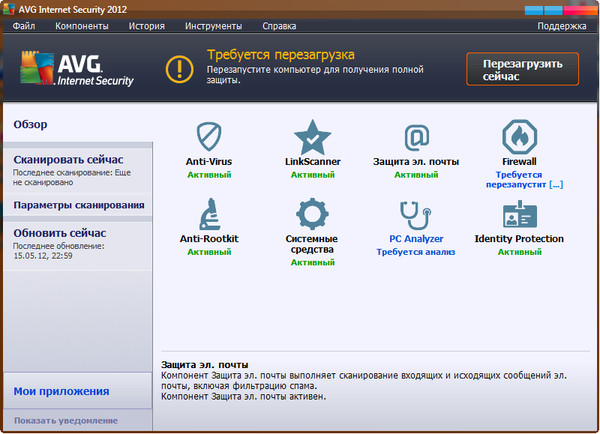Click the Перезагрузить сейчас button
The height and width of the screenshot is (434, 600).
[x=522, y=69]
